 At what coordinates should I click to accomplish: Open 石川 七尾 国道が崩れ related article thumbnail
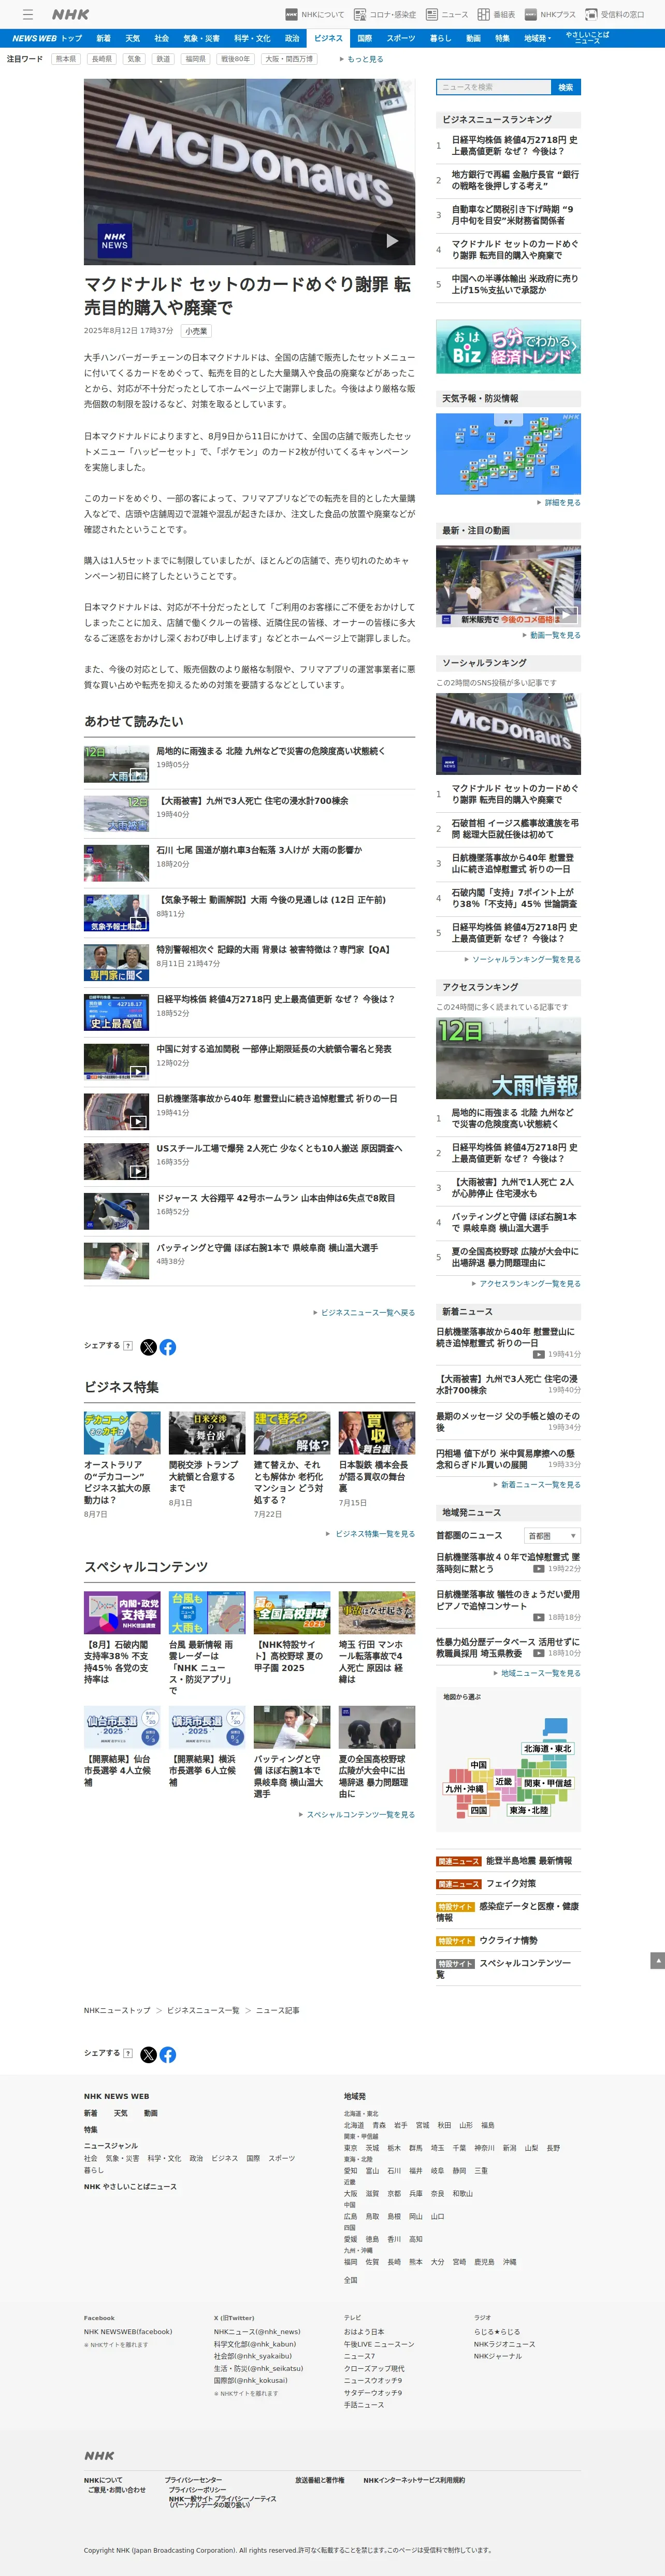[x=116, y=862]
